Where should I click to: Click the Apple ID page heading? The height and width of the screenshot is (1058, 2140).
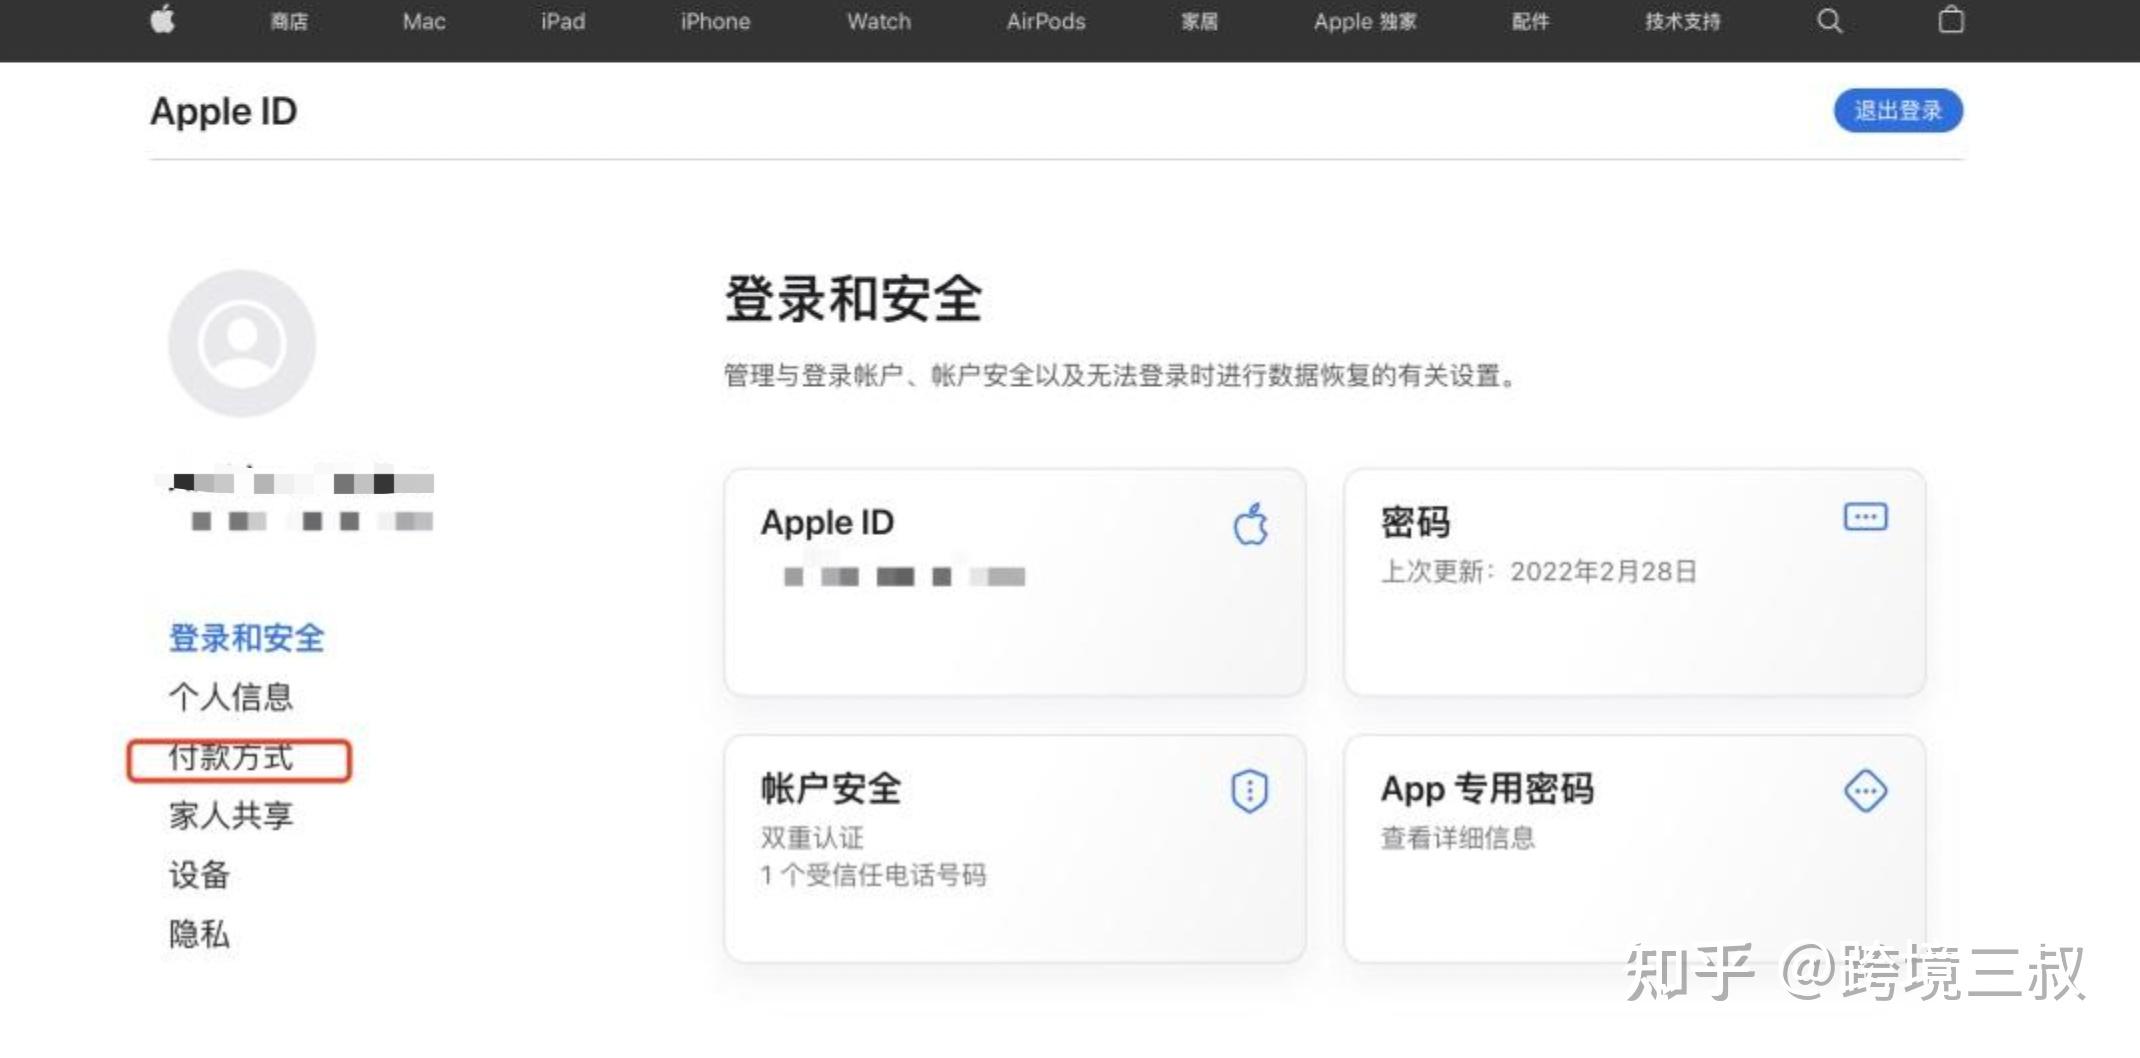click(x=224, y=112)
